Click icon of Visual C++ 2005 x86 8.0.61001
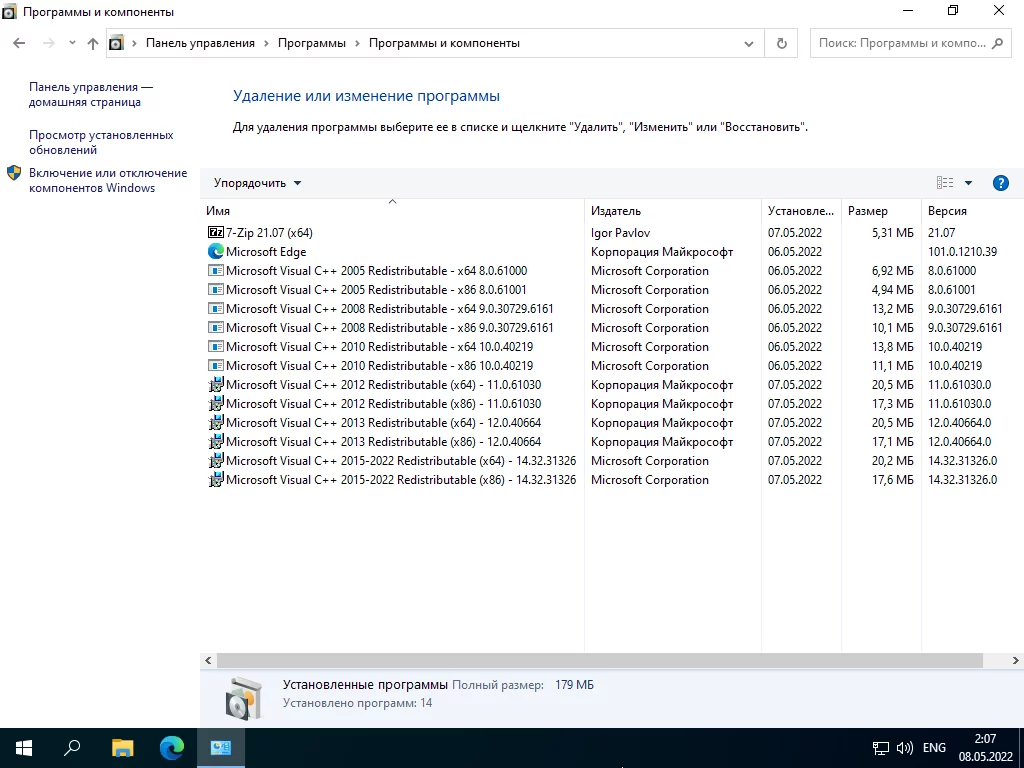This screenshot has width=1024, height=768. pos(216,289)
